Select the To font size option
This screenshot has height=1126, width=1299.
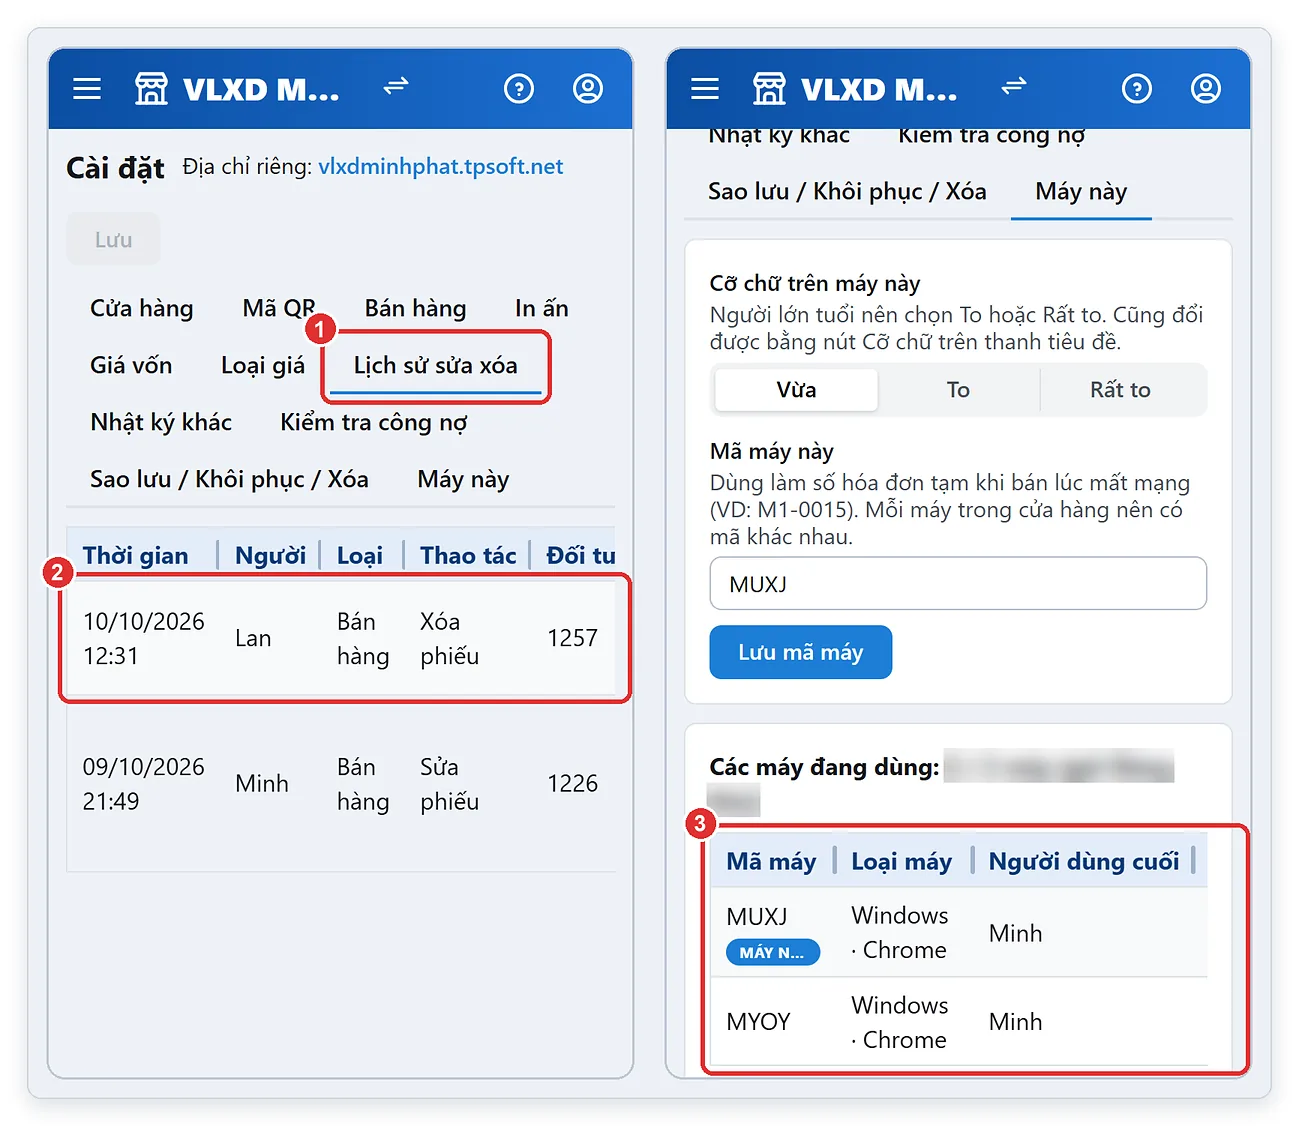tap(958, 390)
